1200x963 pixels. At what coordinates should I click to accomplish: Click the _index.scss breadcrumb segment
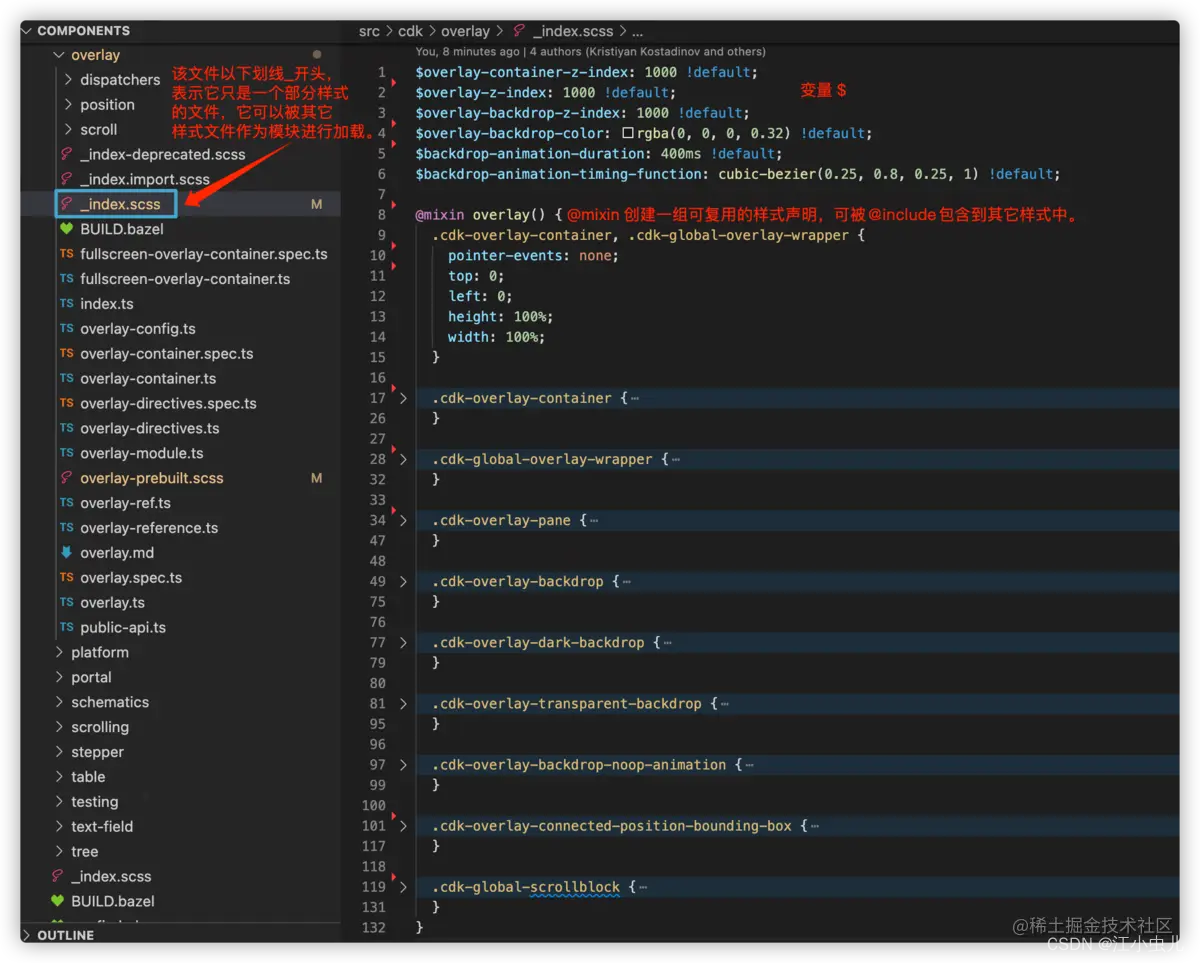click(573, 31)
